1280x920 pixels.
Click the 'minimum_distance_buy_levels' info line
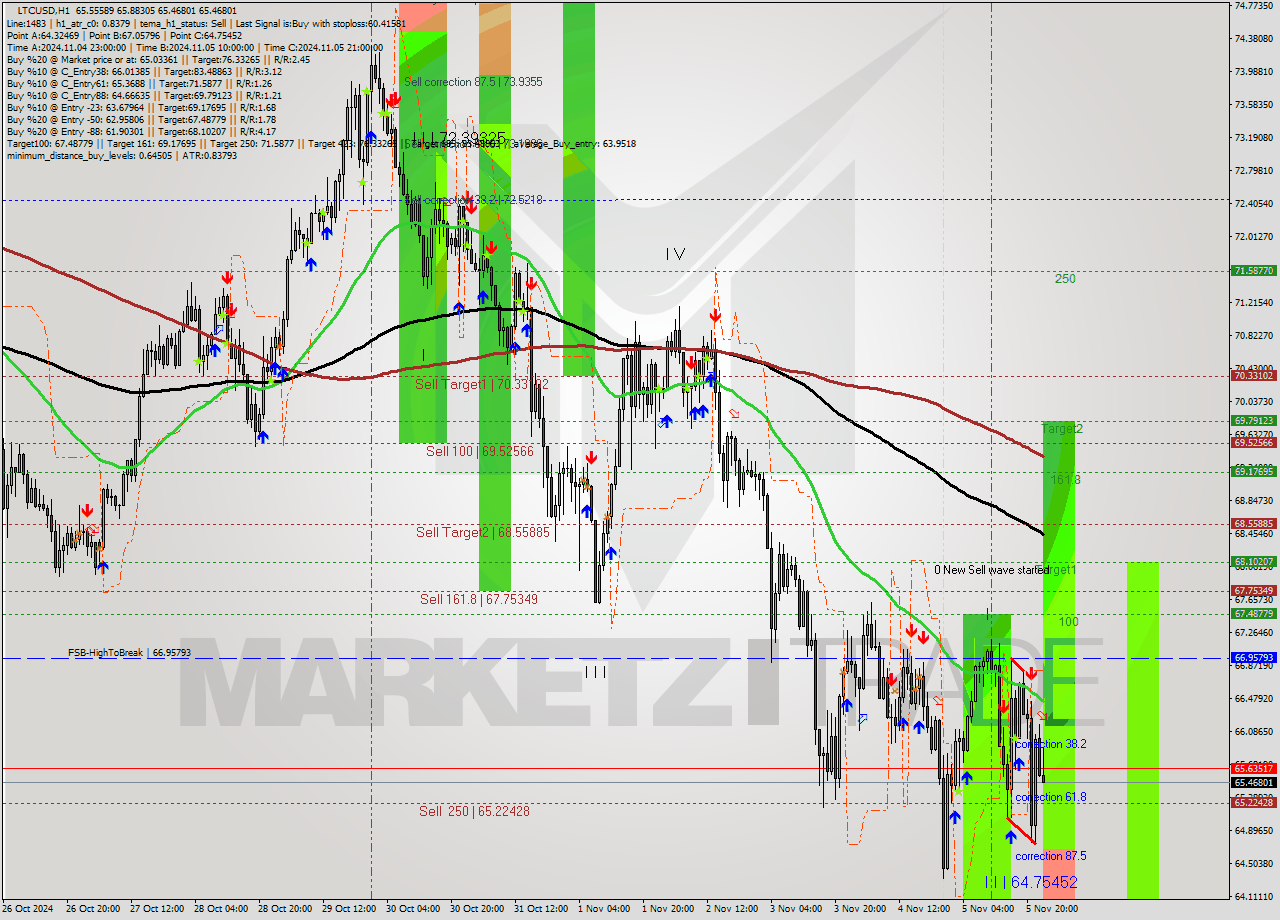click(122, 155)
